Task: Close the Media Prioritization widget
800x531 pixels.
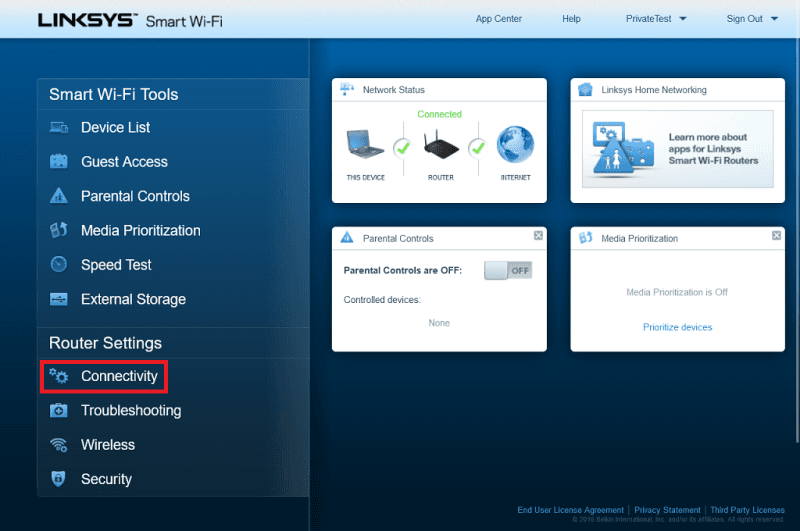Action: (x=777, y=236)
